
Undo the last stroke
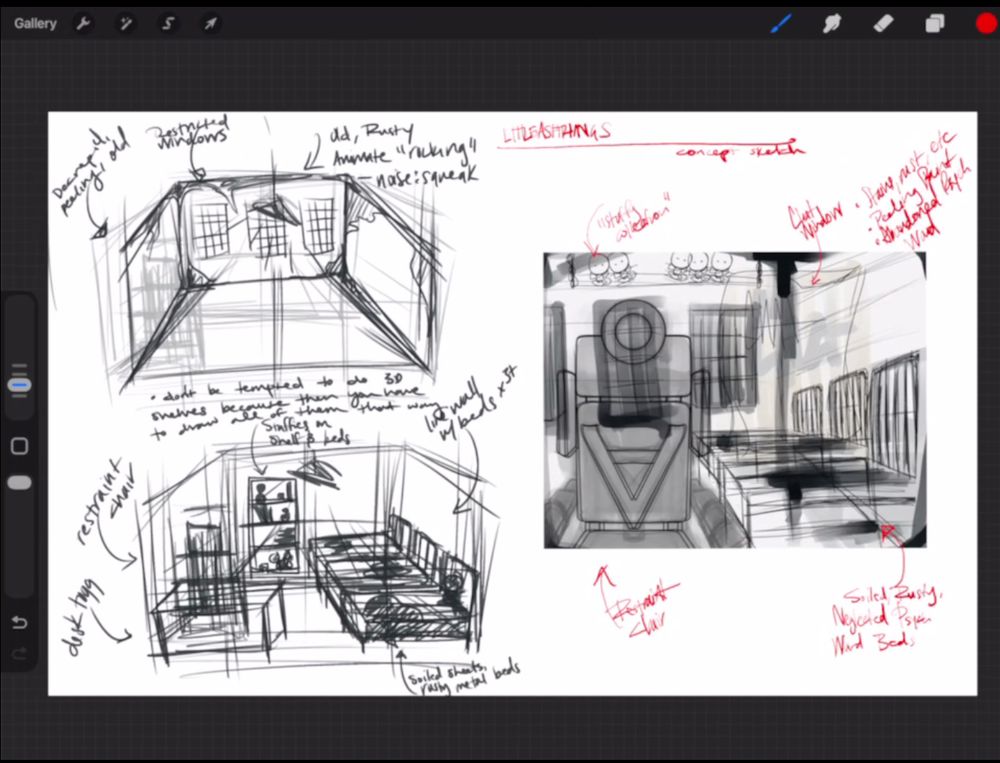[x=20, y=621]
